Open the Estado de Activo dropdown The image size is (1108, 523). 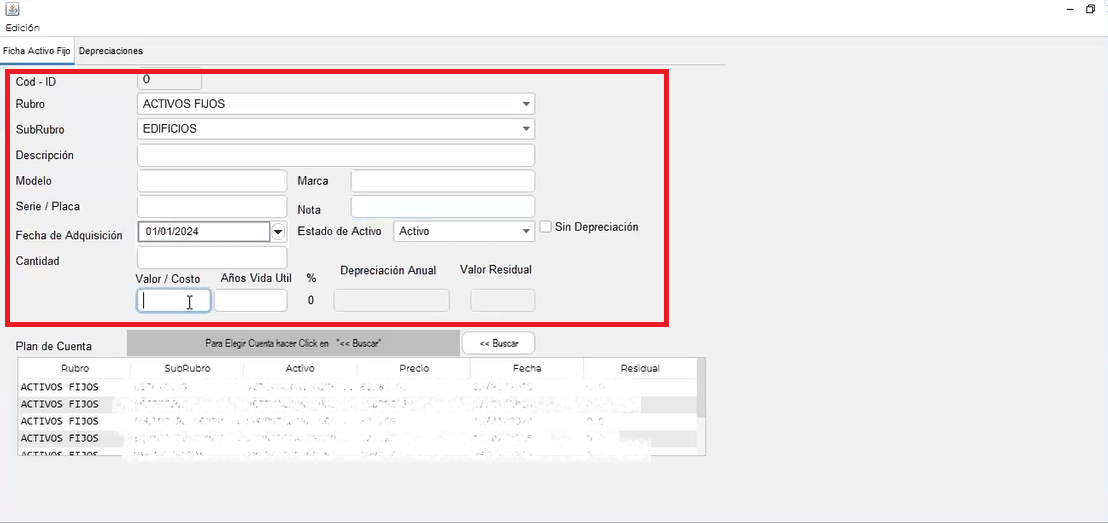point(464,231)
